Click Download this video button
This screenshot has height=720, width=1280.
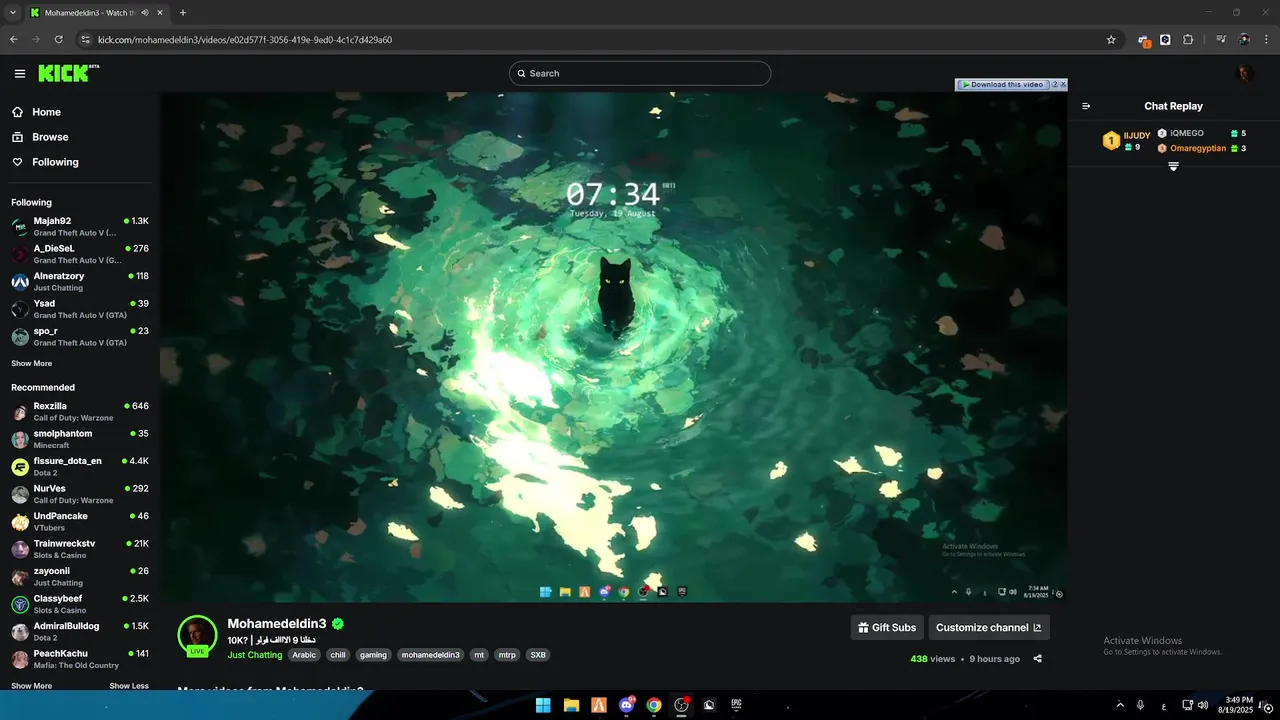[1002, 85]
